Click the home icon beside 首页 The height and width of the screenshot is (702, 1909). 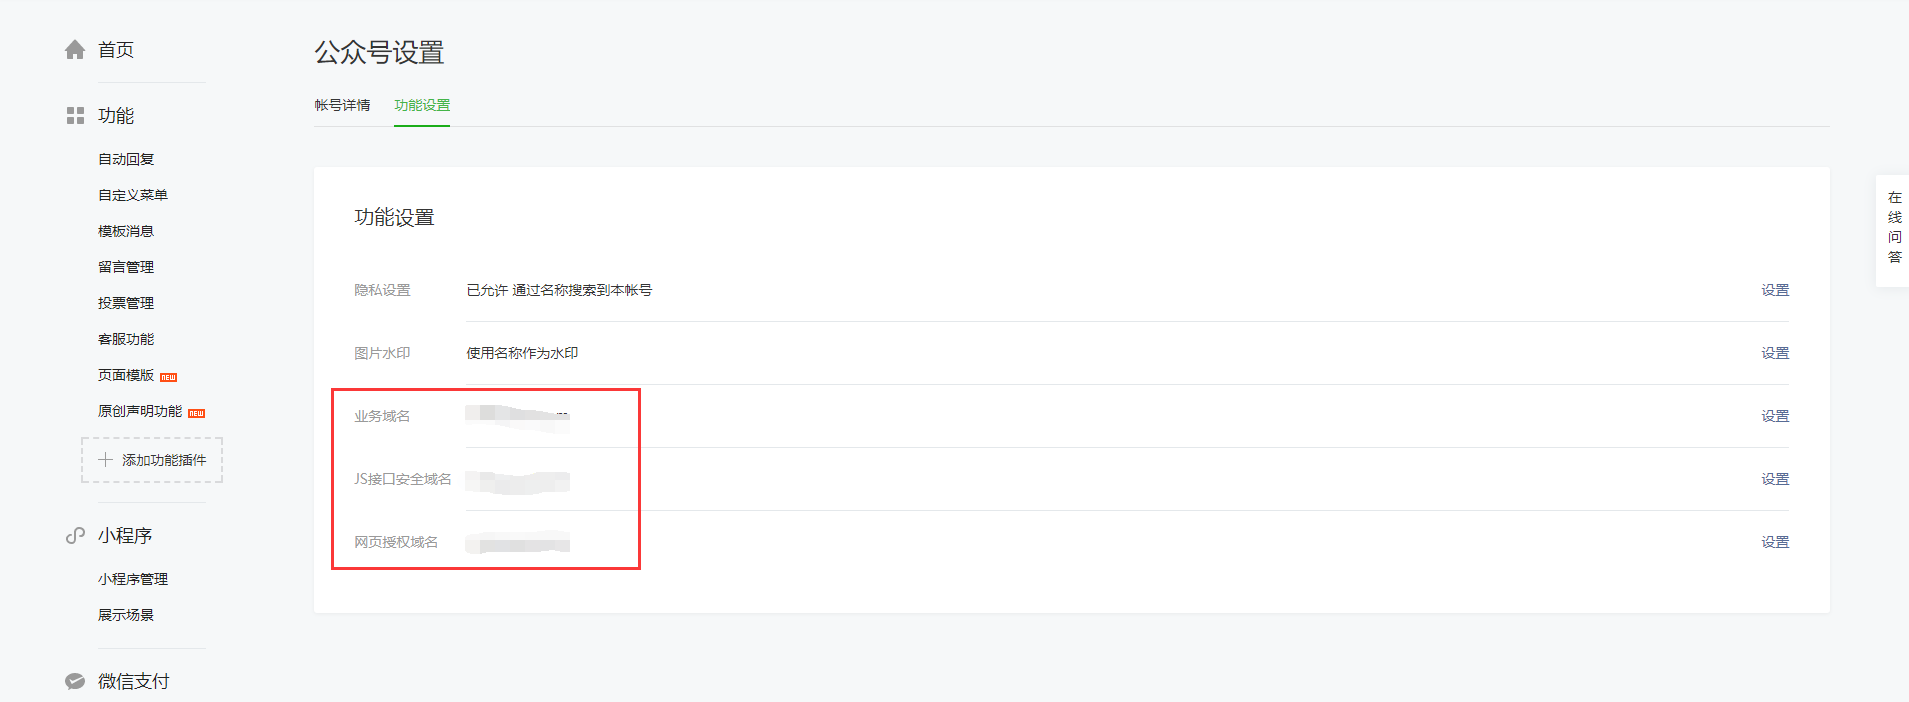pos(75,50)
